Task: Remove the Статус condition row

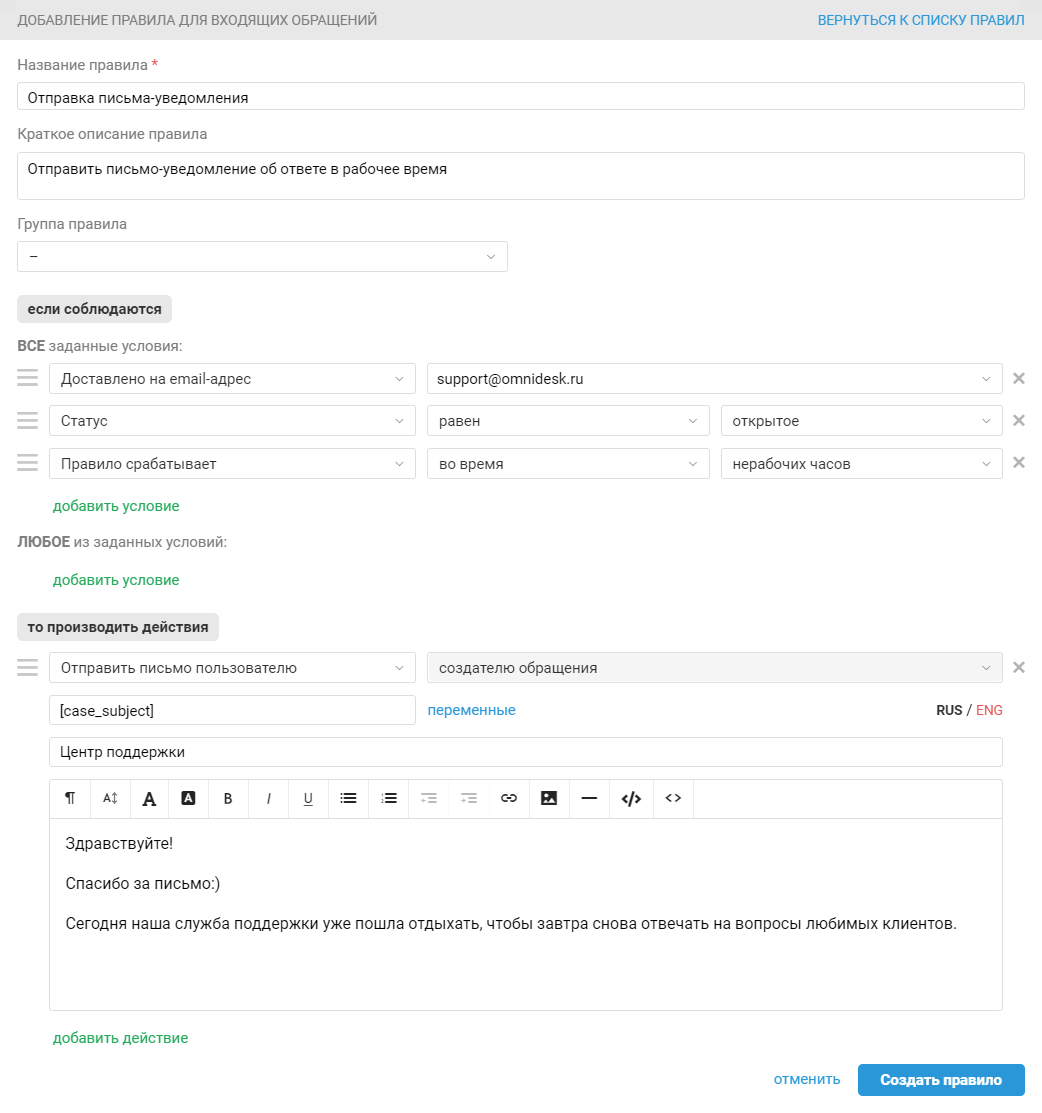Action: (1019, 421)
